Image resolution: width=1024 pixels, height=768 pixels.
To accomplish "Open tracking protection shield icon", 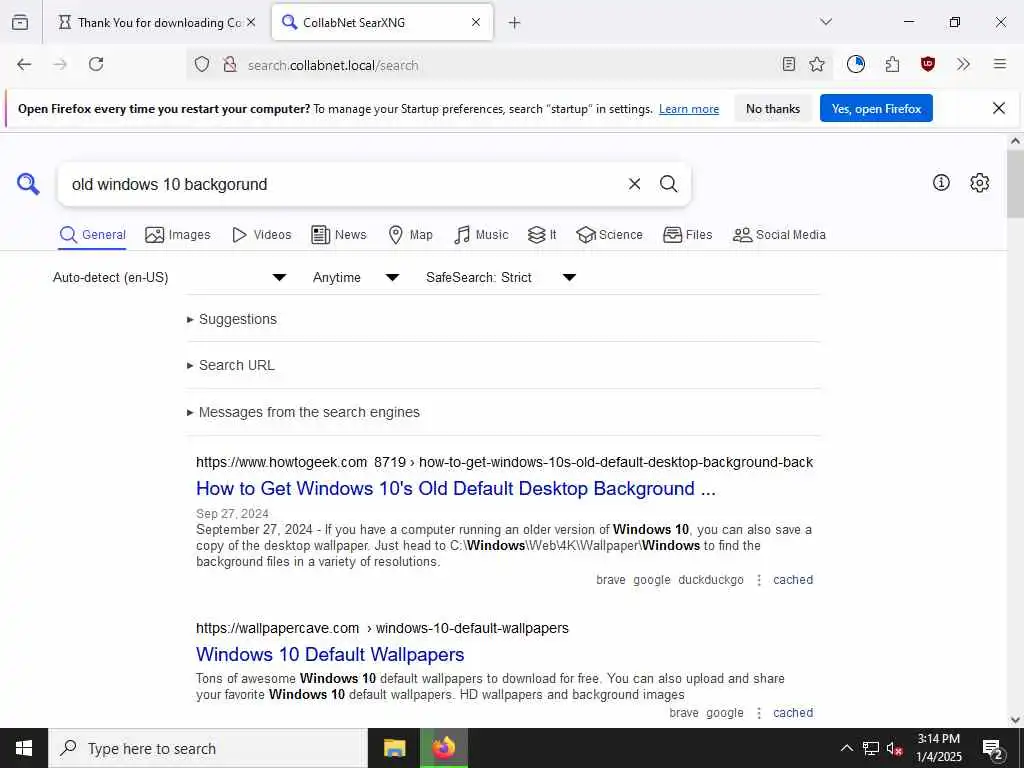I will 202,65.
